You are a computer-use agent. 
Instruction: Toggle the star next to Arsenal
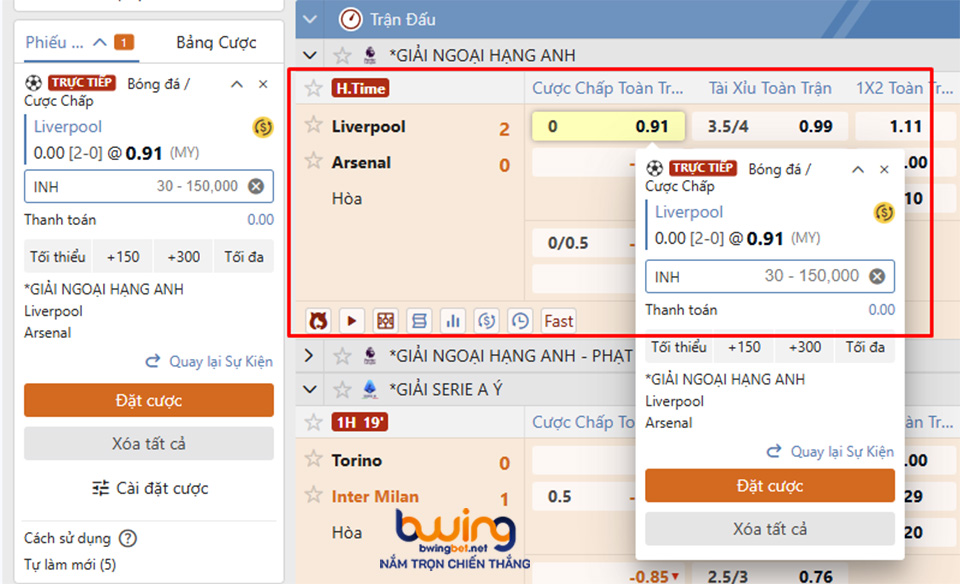314,161
